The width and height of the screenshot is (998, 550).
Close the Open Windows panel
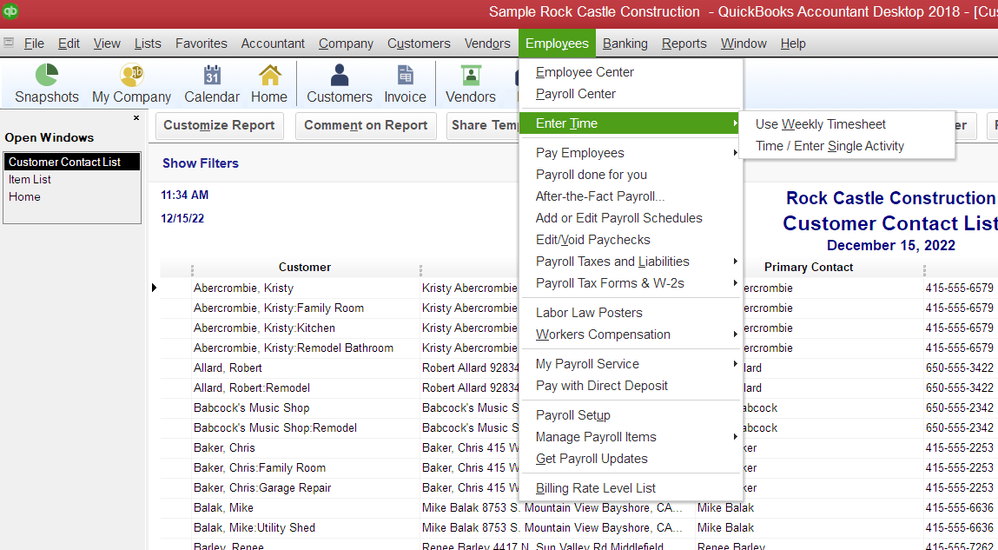[x=136, y=118]
